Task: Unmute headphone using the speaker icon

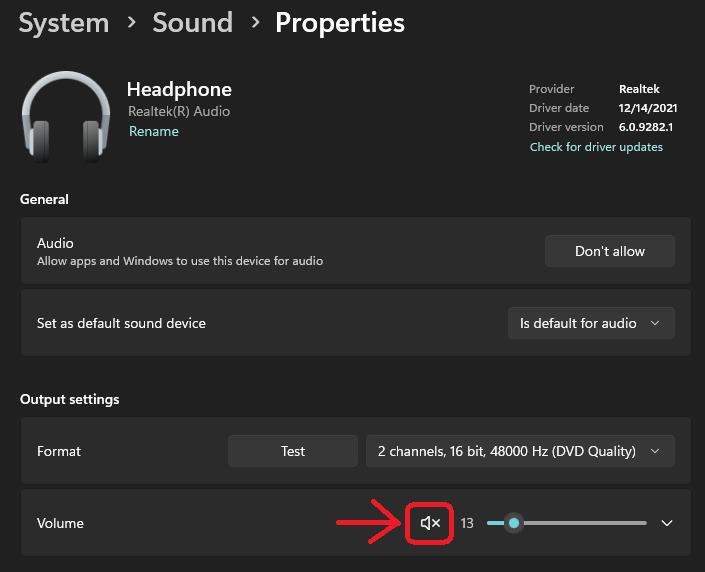Action: point(430,523)
